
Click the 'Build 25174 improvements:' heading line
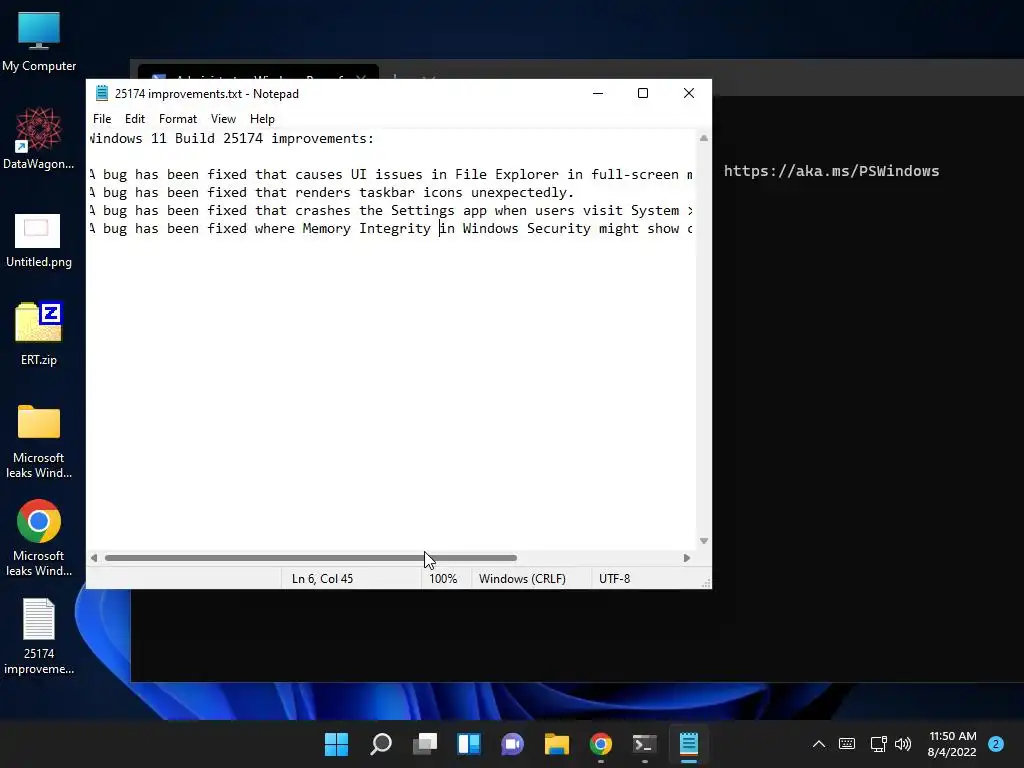[x=232, y=138]
